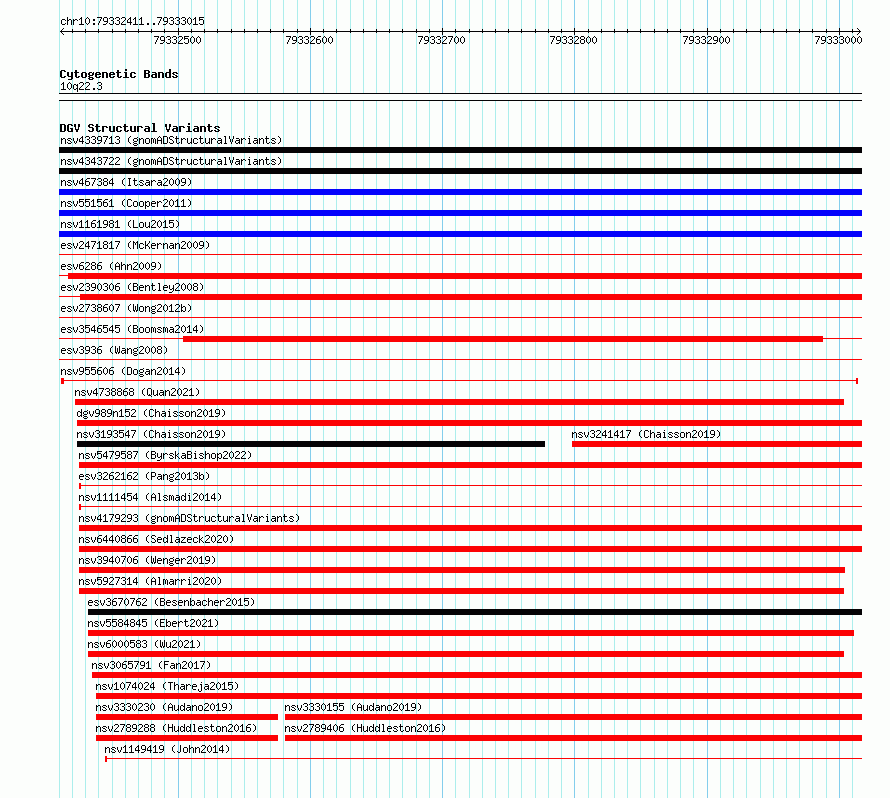Open variant nsv4738868 (Quan2021)

(137, 392)
